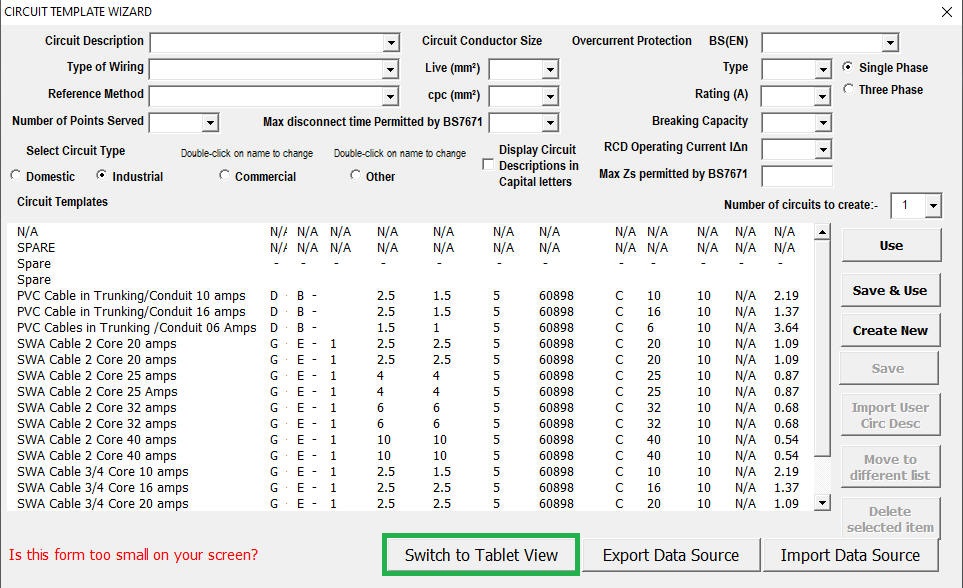Open the Live (mm²) conductor size dropdown
The width and height of the screenshot is (963, 588).
(x=549, y=70)
